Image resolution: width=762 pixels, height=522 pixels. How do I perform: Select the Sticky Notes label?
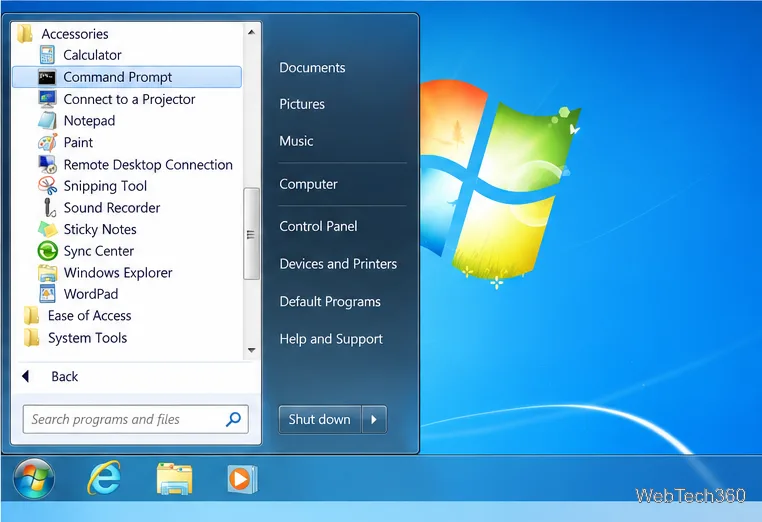pos(100,229)
